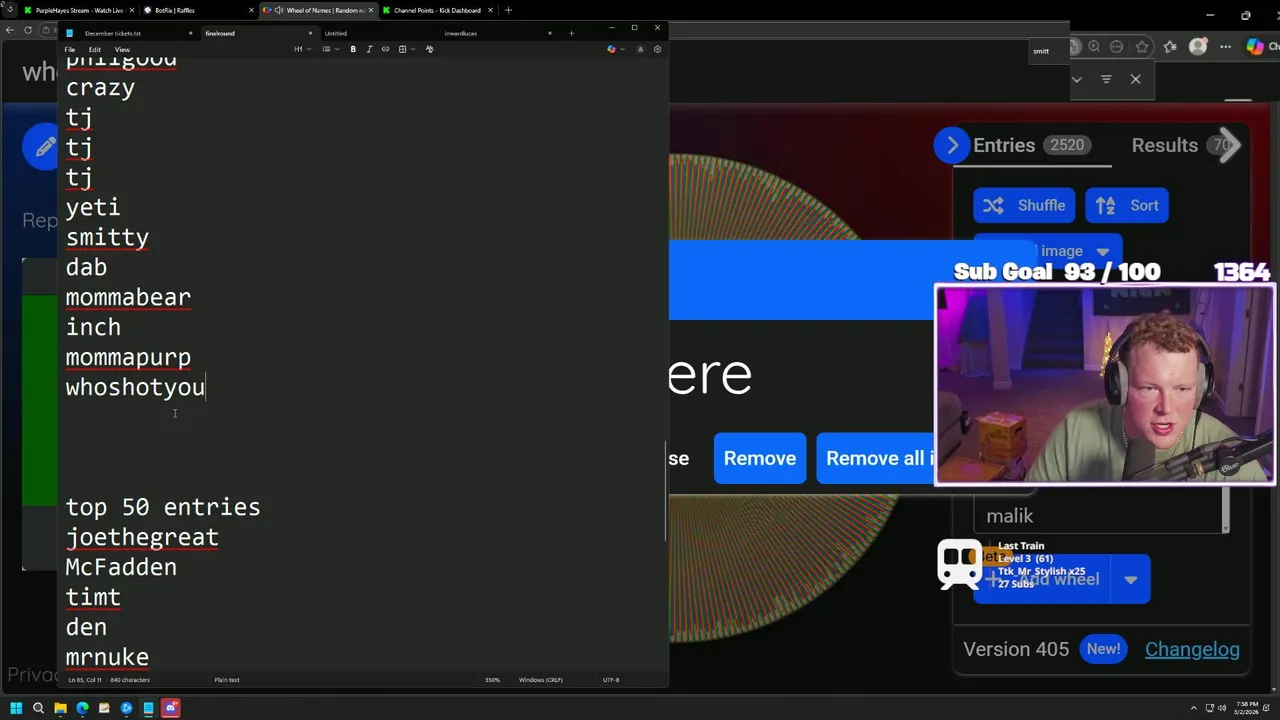This screenshot has width=1280, height=720.
Task: Go back in the browser
Action: [10, 30]
